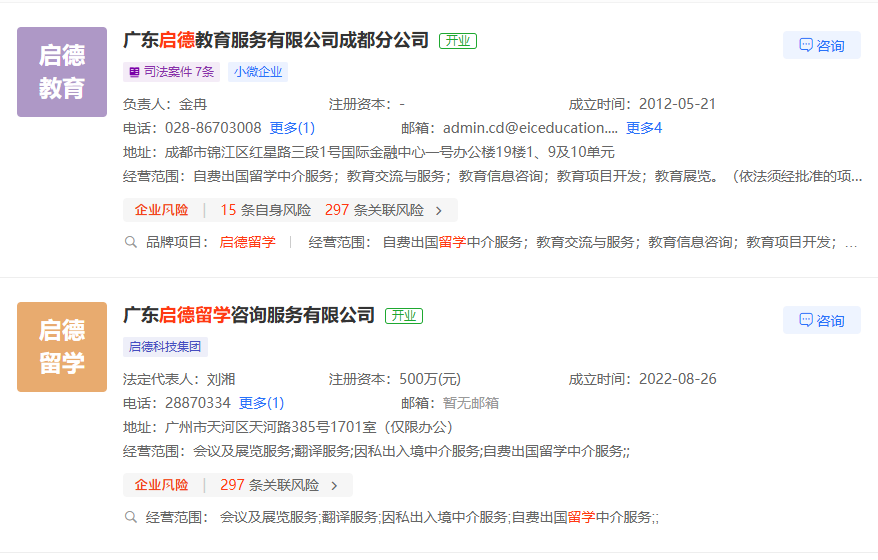Open the 启德留学 orange company logo
Viewport: 878px width, 560px height.
(x=62, y=347)
